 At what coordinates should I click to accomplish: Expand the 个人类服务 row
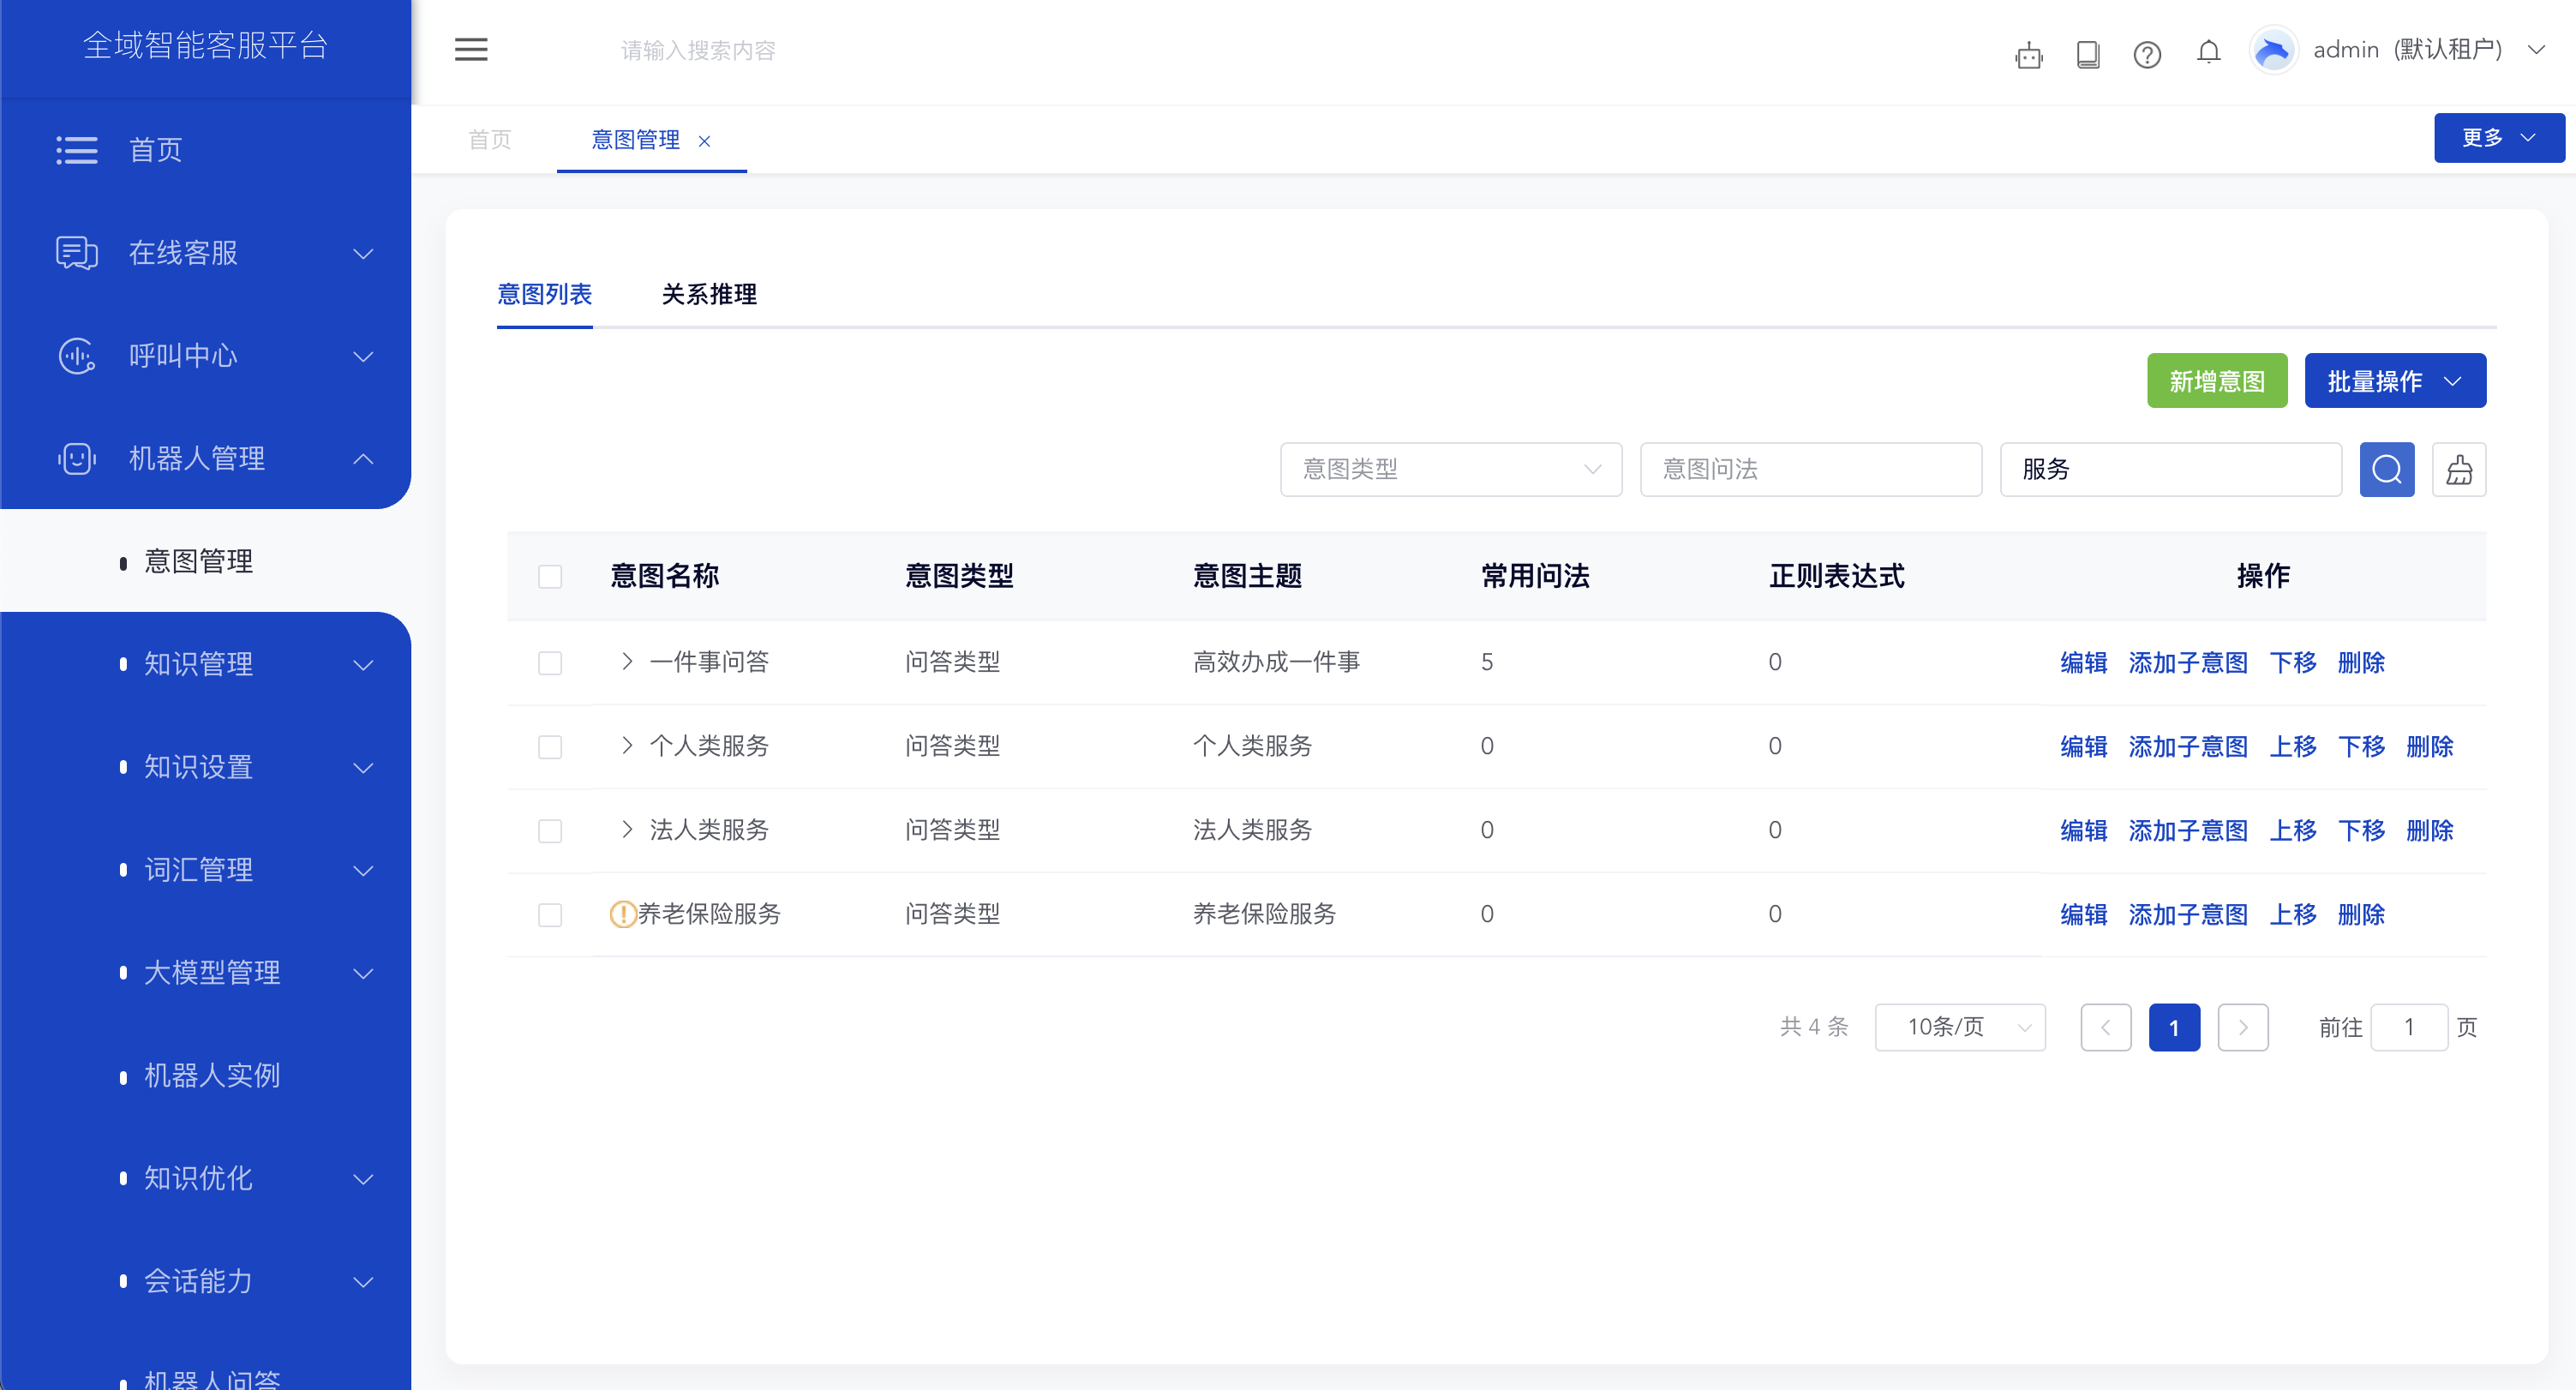coord(627,746)
